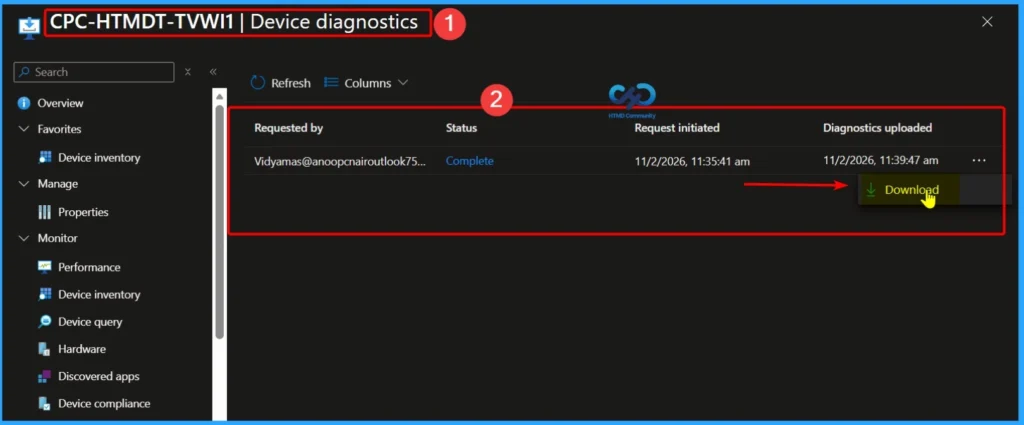This screenshot has width=1024, height=425.
Task: Click the Performance monitor icon
Action: [45, 267]
